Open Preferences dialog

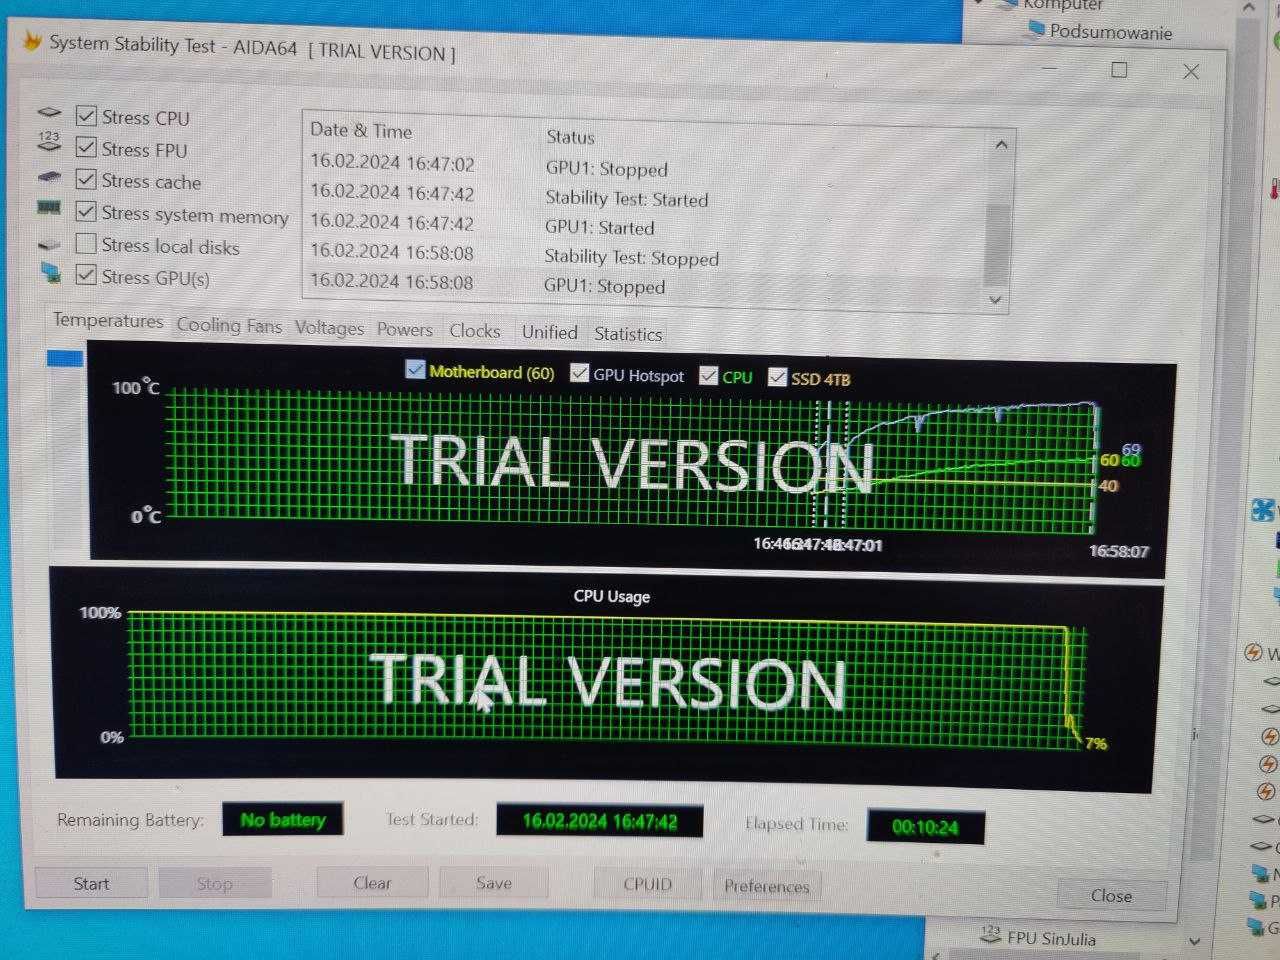click(x=767, y=886)
